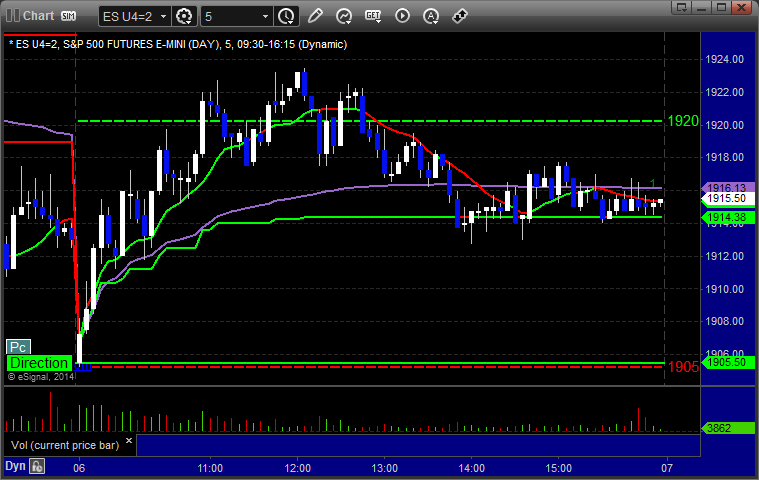Close the Vol study tab
759x480 pixels.
click(x=128, y=438)
